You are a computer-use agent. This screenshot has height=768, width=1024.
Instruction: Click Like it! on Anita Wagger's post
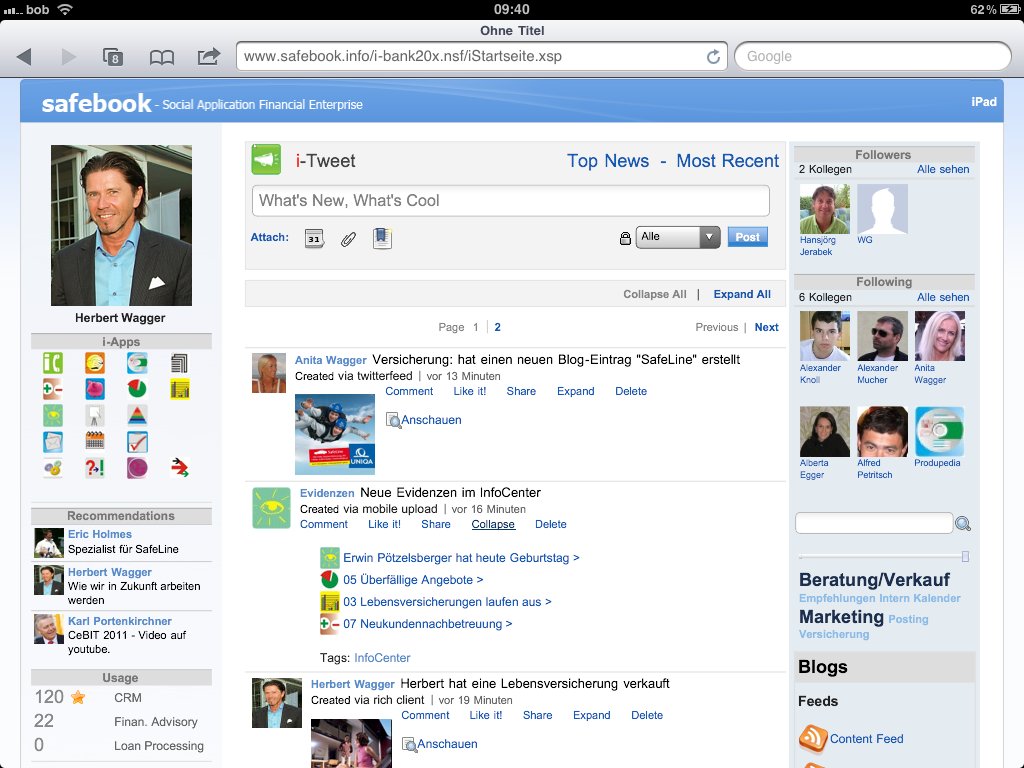tap(470, 391)
